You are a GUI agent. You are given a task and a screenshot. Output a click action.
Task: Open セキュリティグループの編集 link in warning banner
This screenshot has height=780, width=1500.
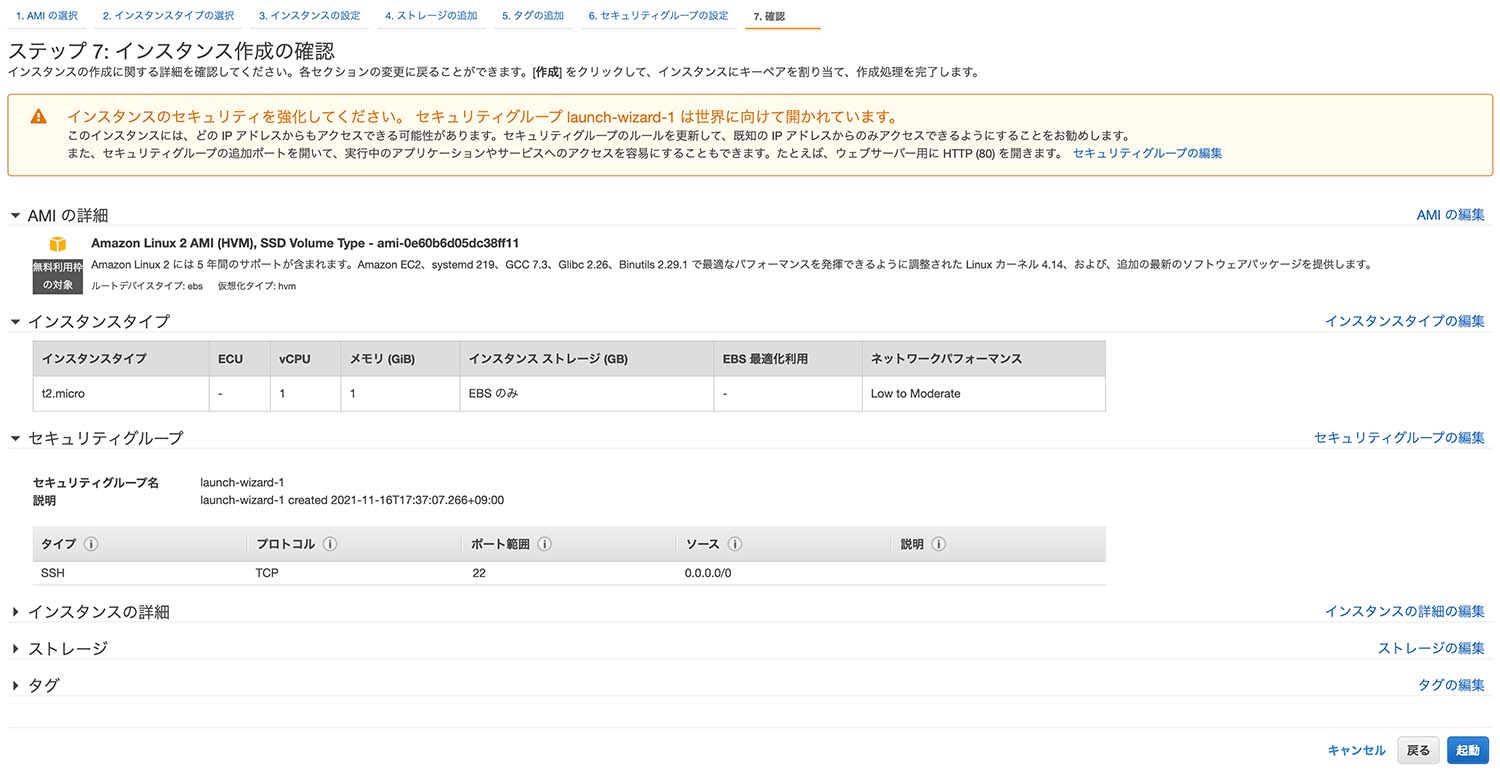(1147, 153)
